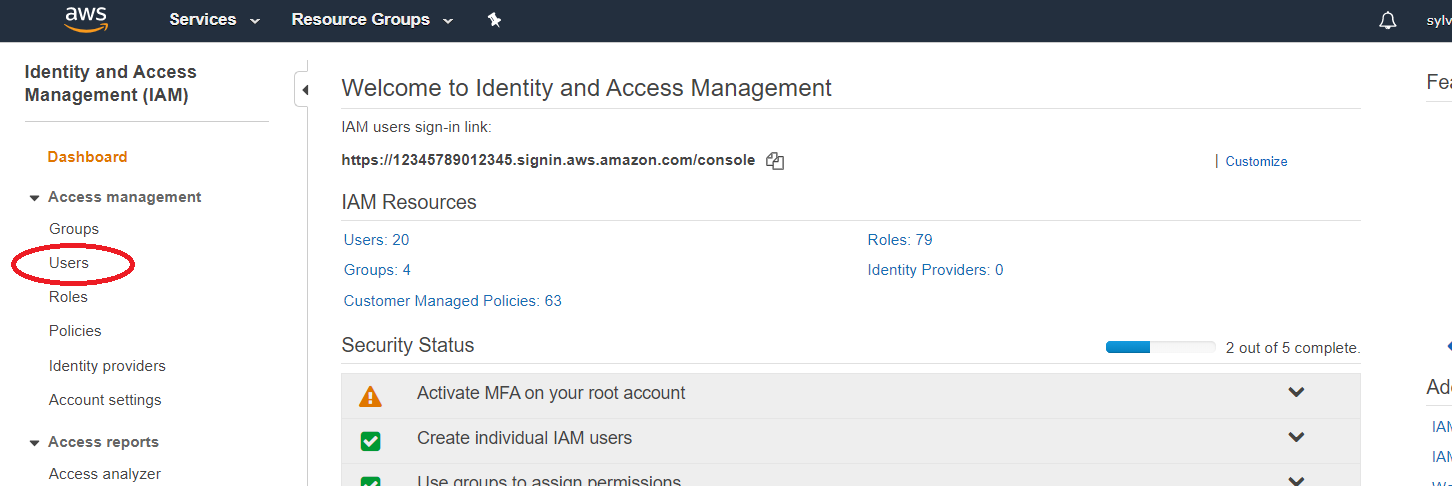Open Policies in the sidebar
Viewport: 1452px width, 486px height.
[75, 331]
